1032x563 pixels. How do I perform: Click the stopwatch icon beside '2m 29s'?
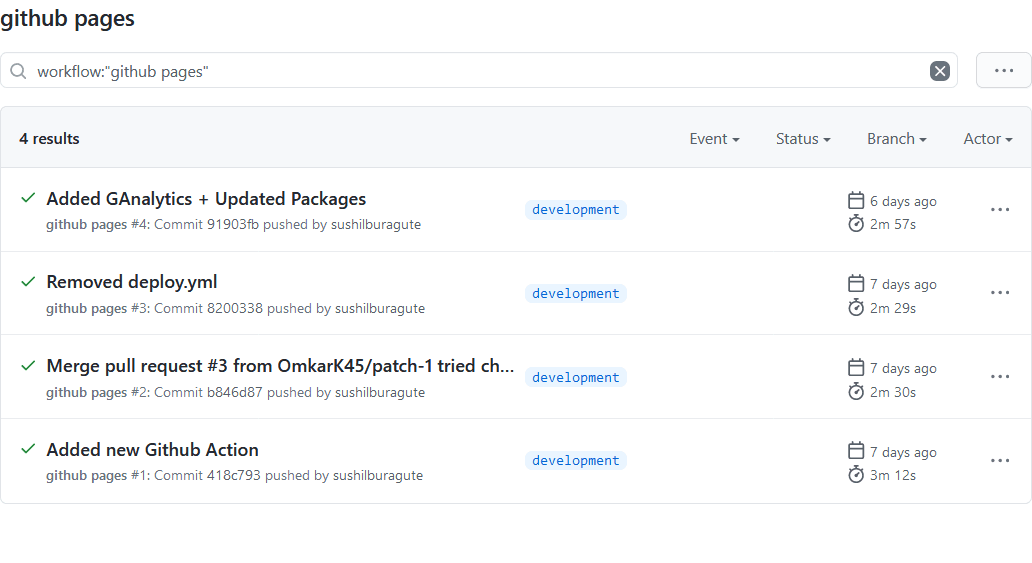tap(856, 307)
